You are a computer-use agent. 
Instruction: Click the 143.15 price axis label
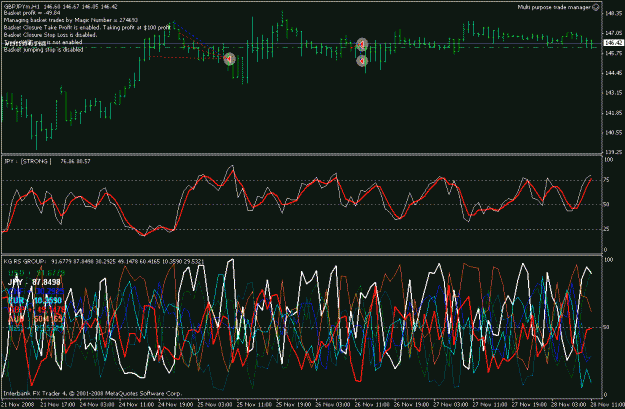[613, 93]
